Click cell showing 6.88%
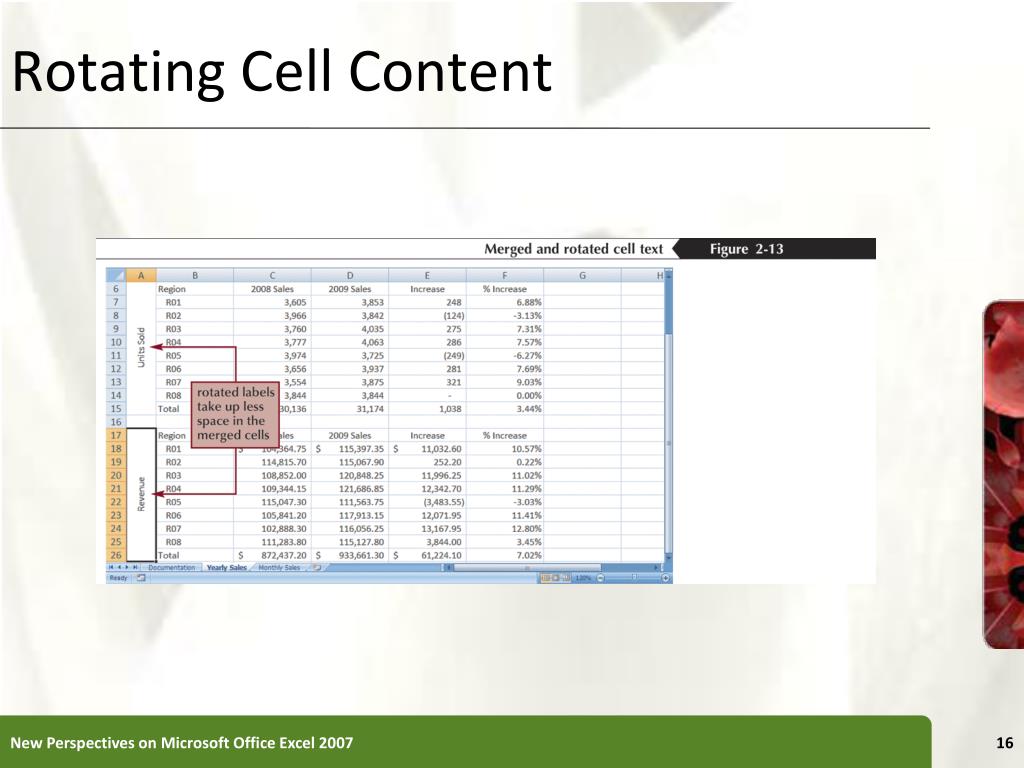Screen dimensions: 1024x768 [x=504, y=302]
